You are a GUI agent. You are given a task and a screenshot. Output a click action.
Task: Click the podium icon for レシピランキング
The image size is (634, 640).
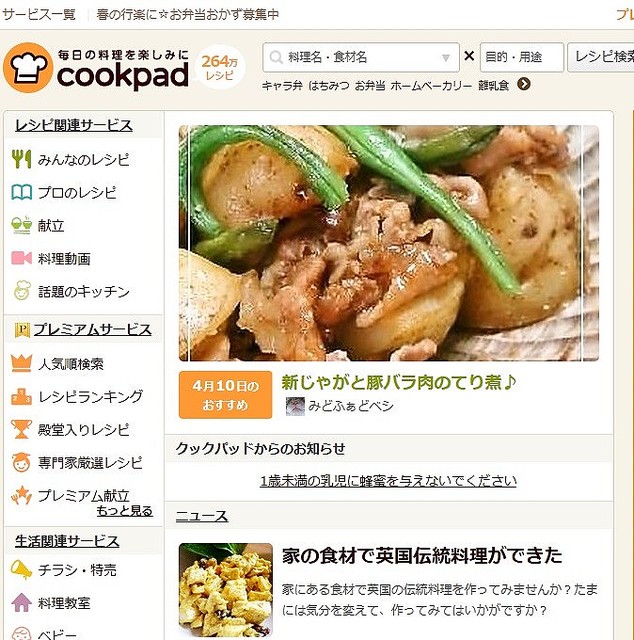21,397
